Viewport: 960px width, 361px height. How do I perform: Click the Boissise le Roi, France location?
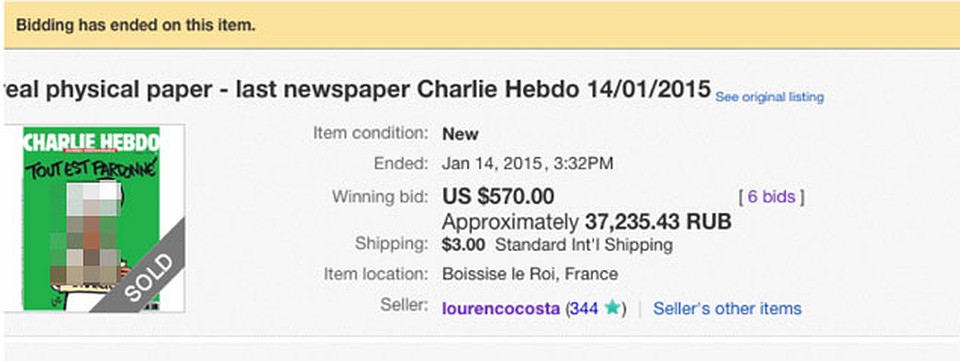(530, 274)
